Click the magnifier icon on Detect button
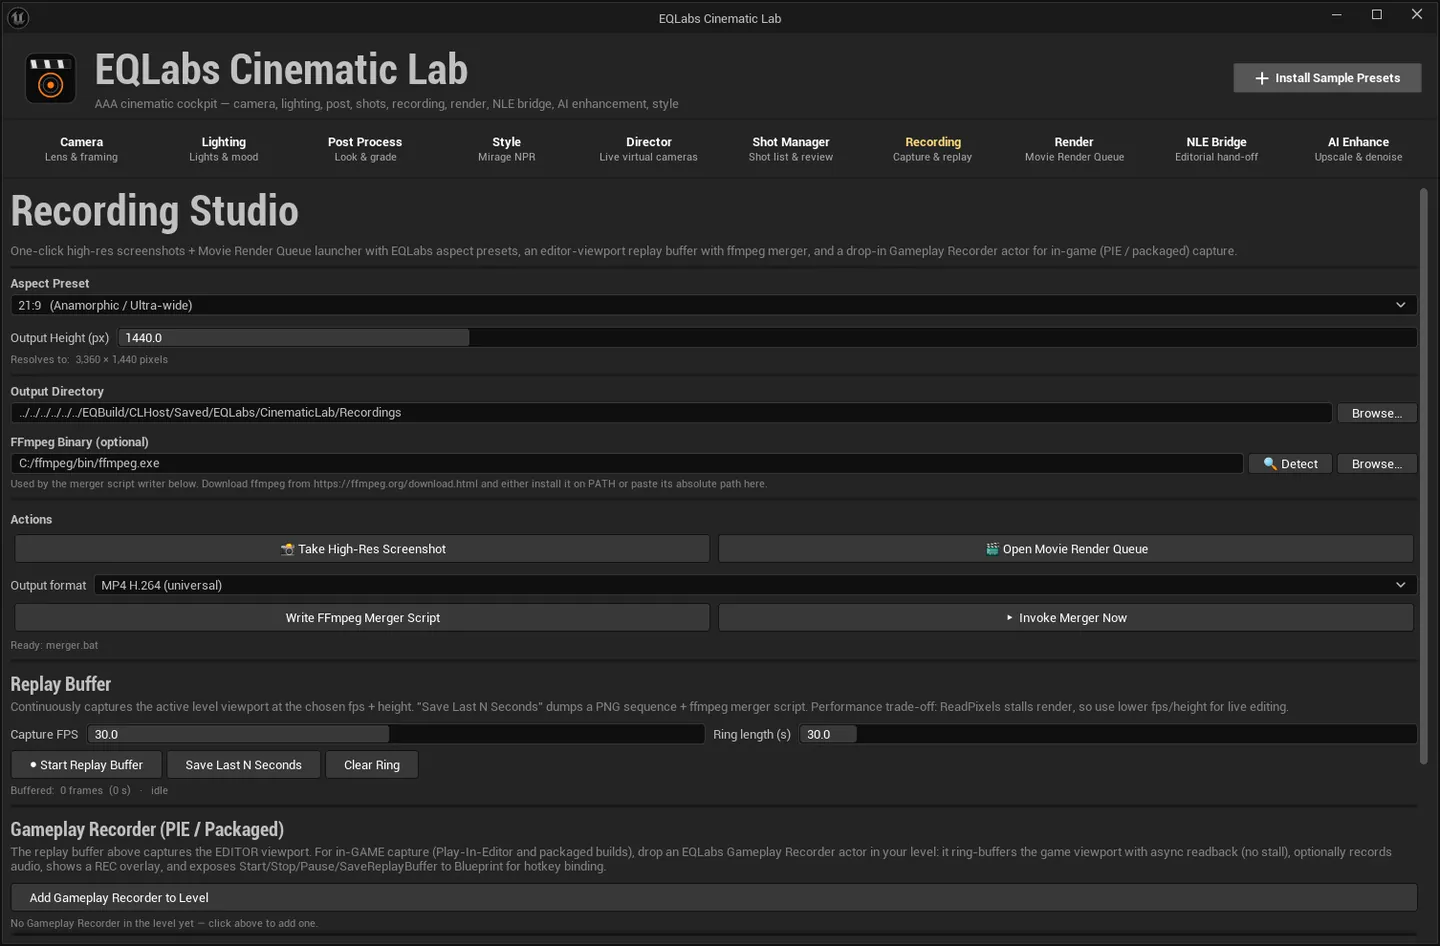 (1270, 464)
